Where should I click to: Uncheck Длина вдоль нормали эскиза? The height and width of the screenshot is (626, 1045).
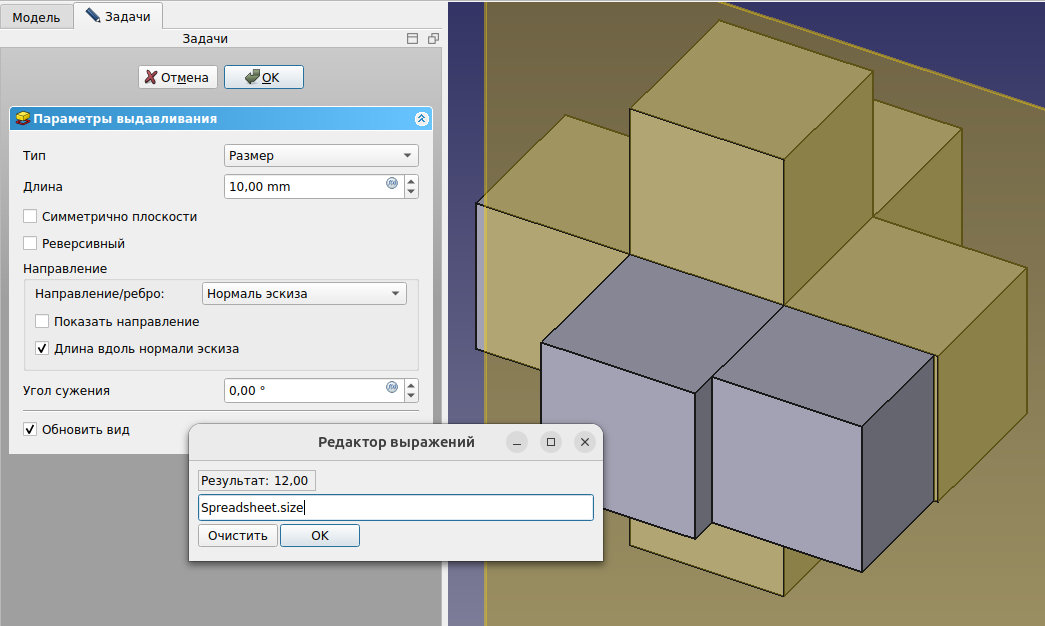42,348
